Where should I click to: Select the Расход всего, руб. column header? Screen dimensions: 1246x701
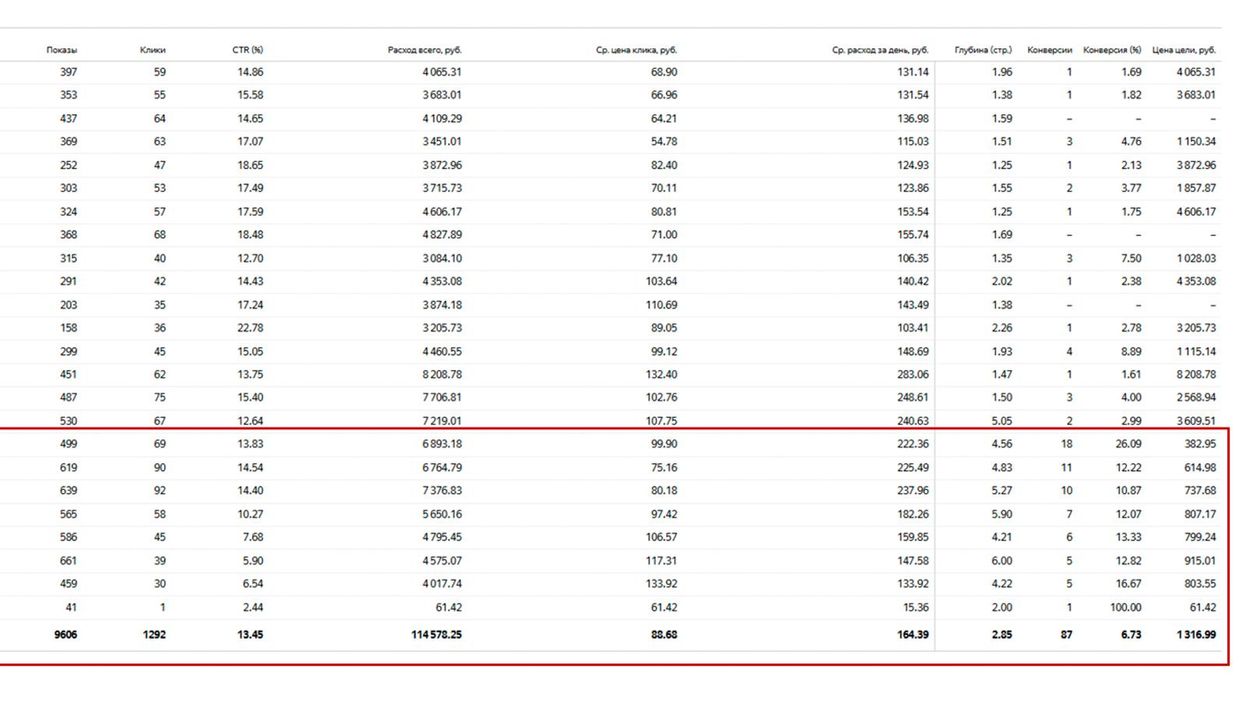424,50
